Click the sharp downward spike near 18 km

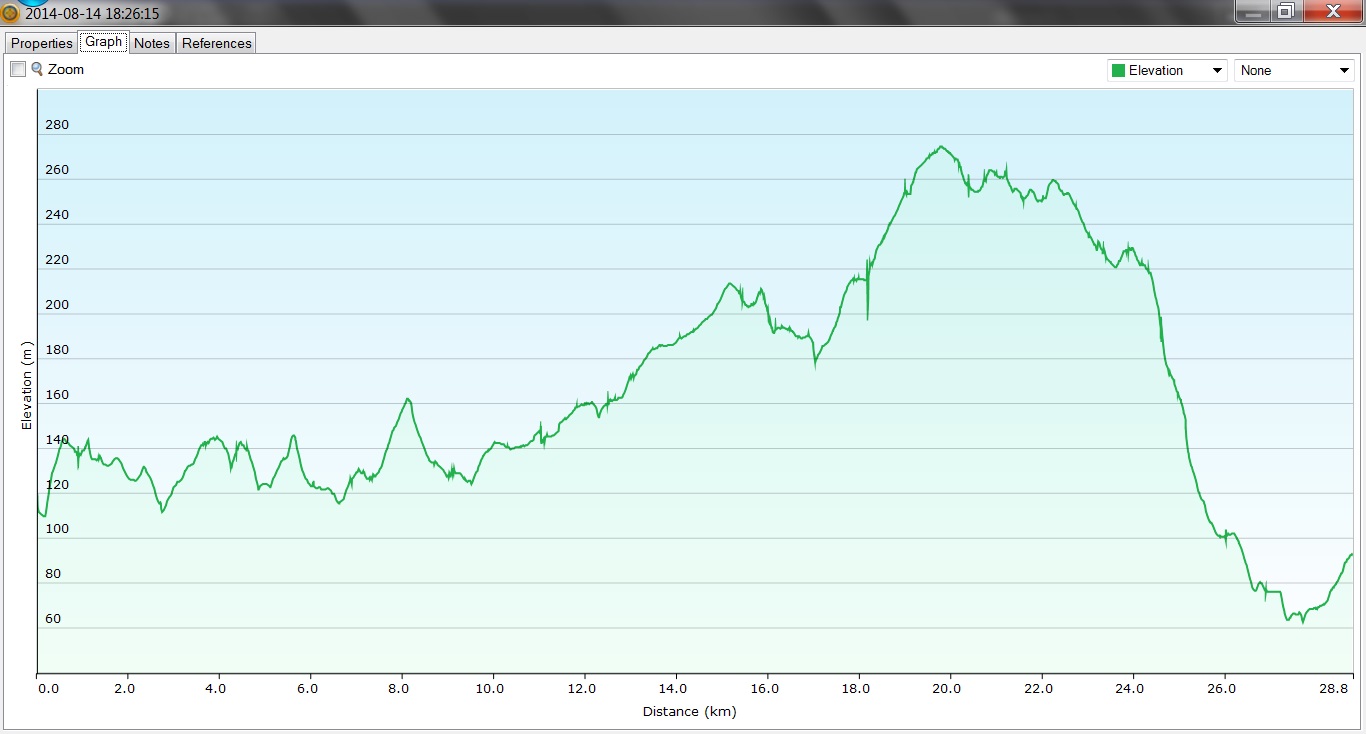(867, 317)
